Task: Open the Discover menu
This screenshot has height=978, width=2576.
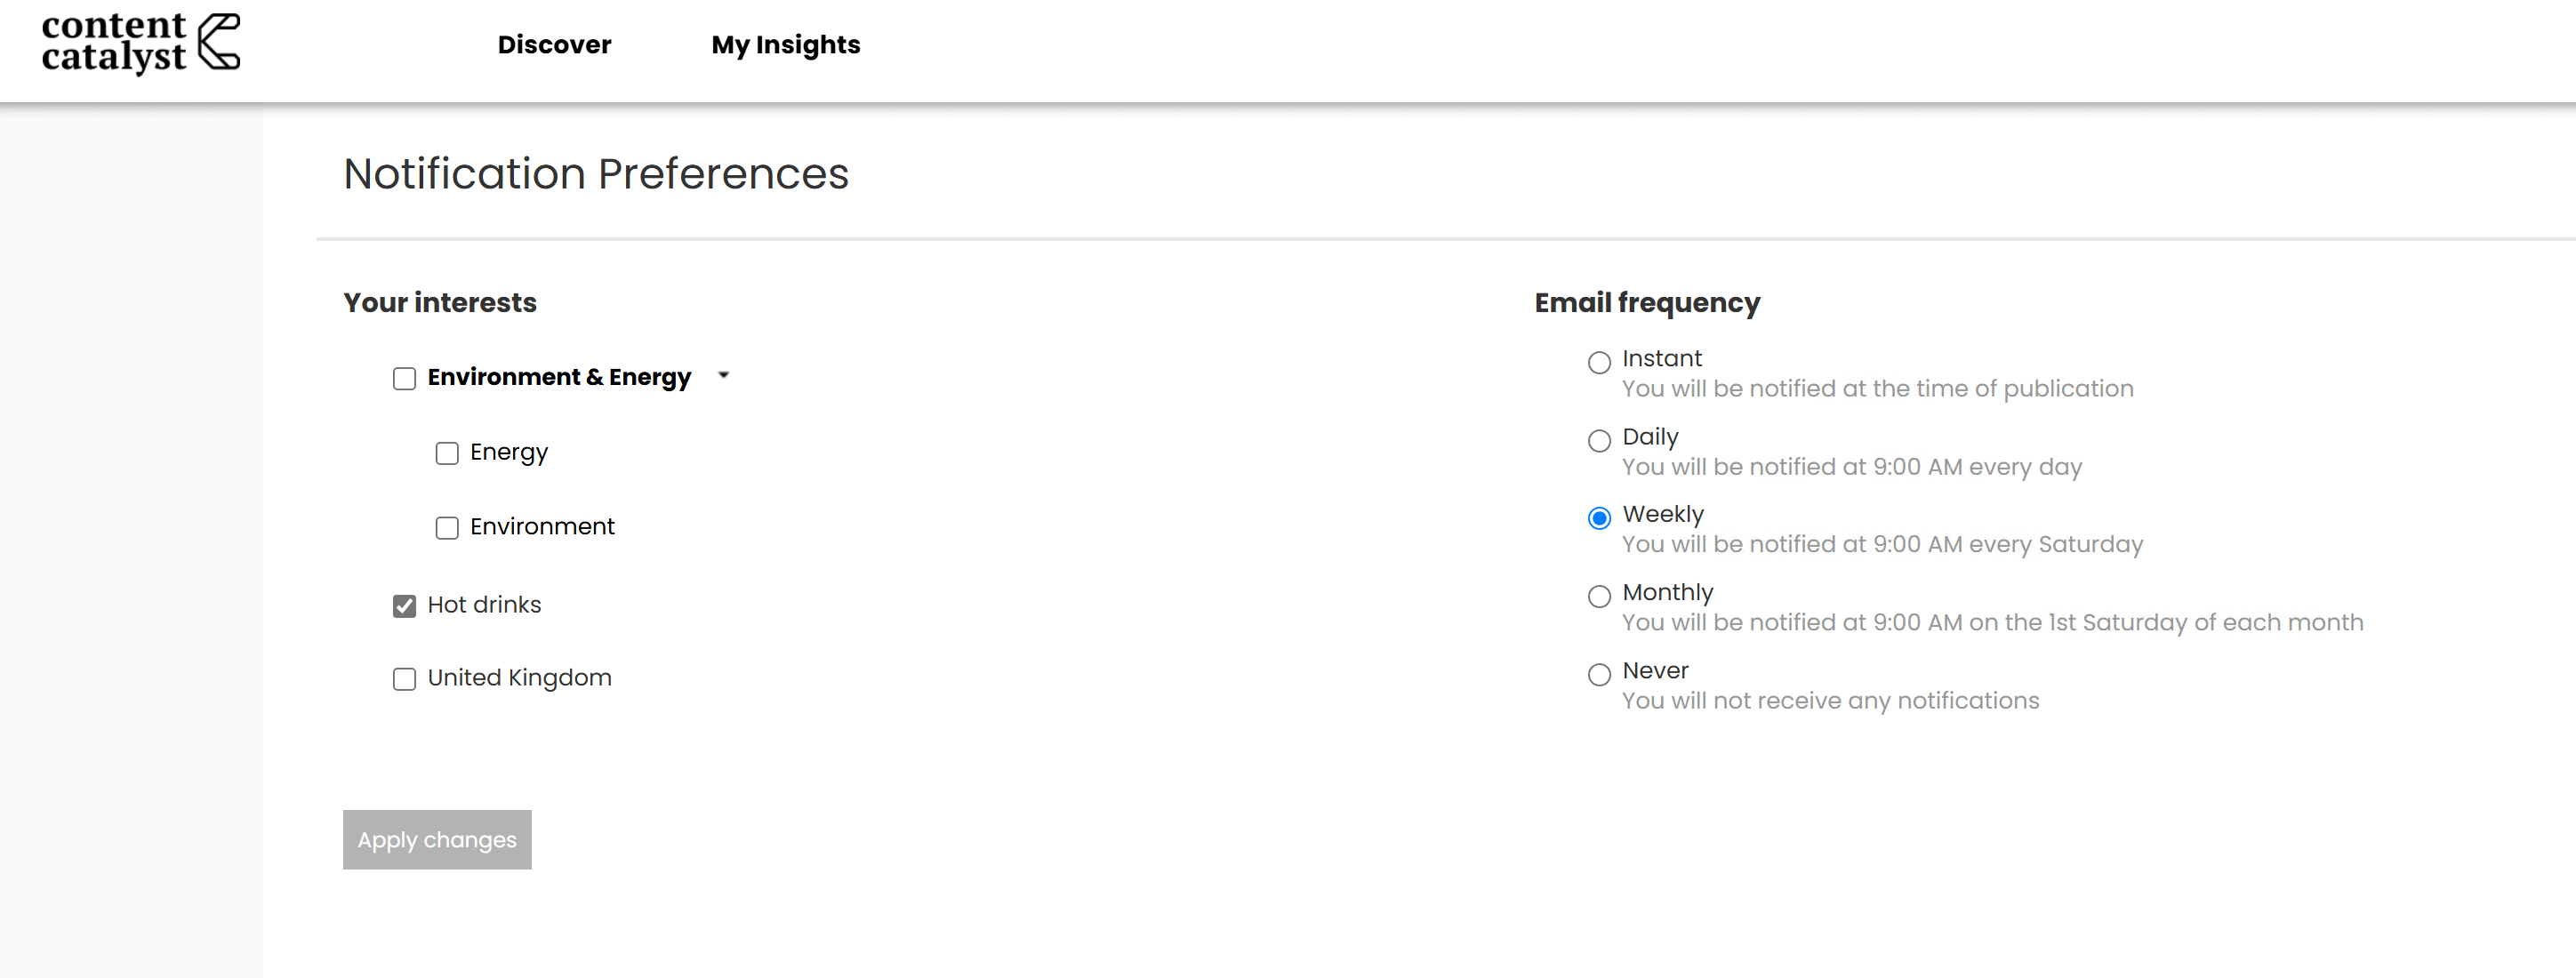Action: 554,45
